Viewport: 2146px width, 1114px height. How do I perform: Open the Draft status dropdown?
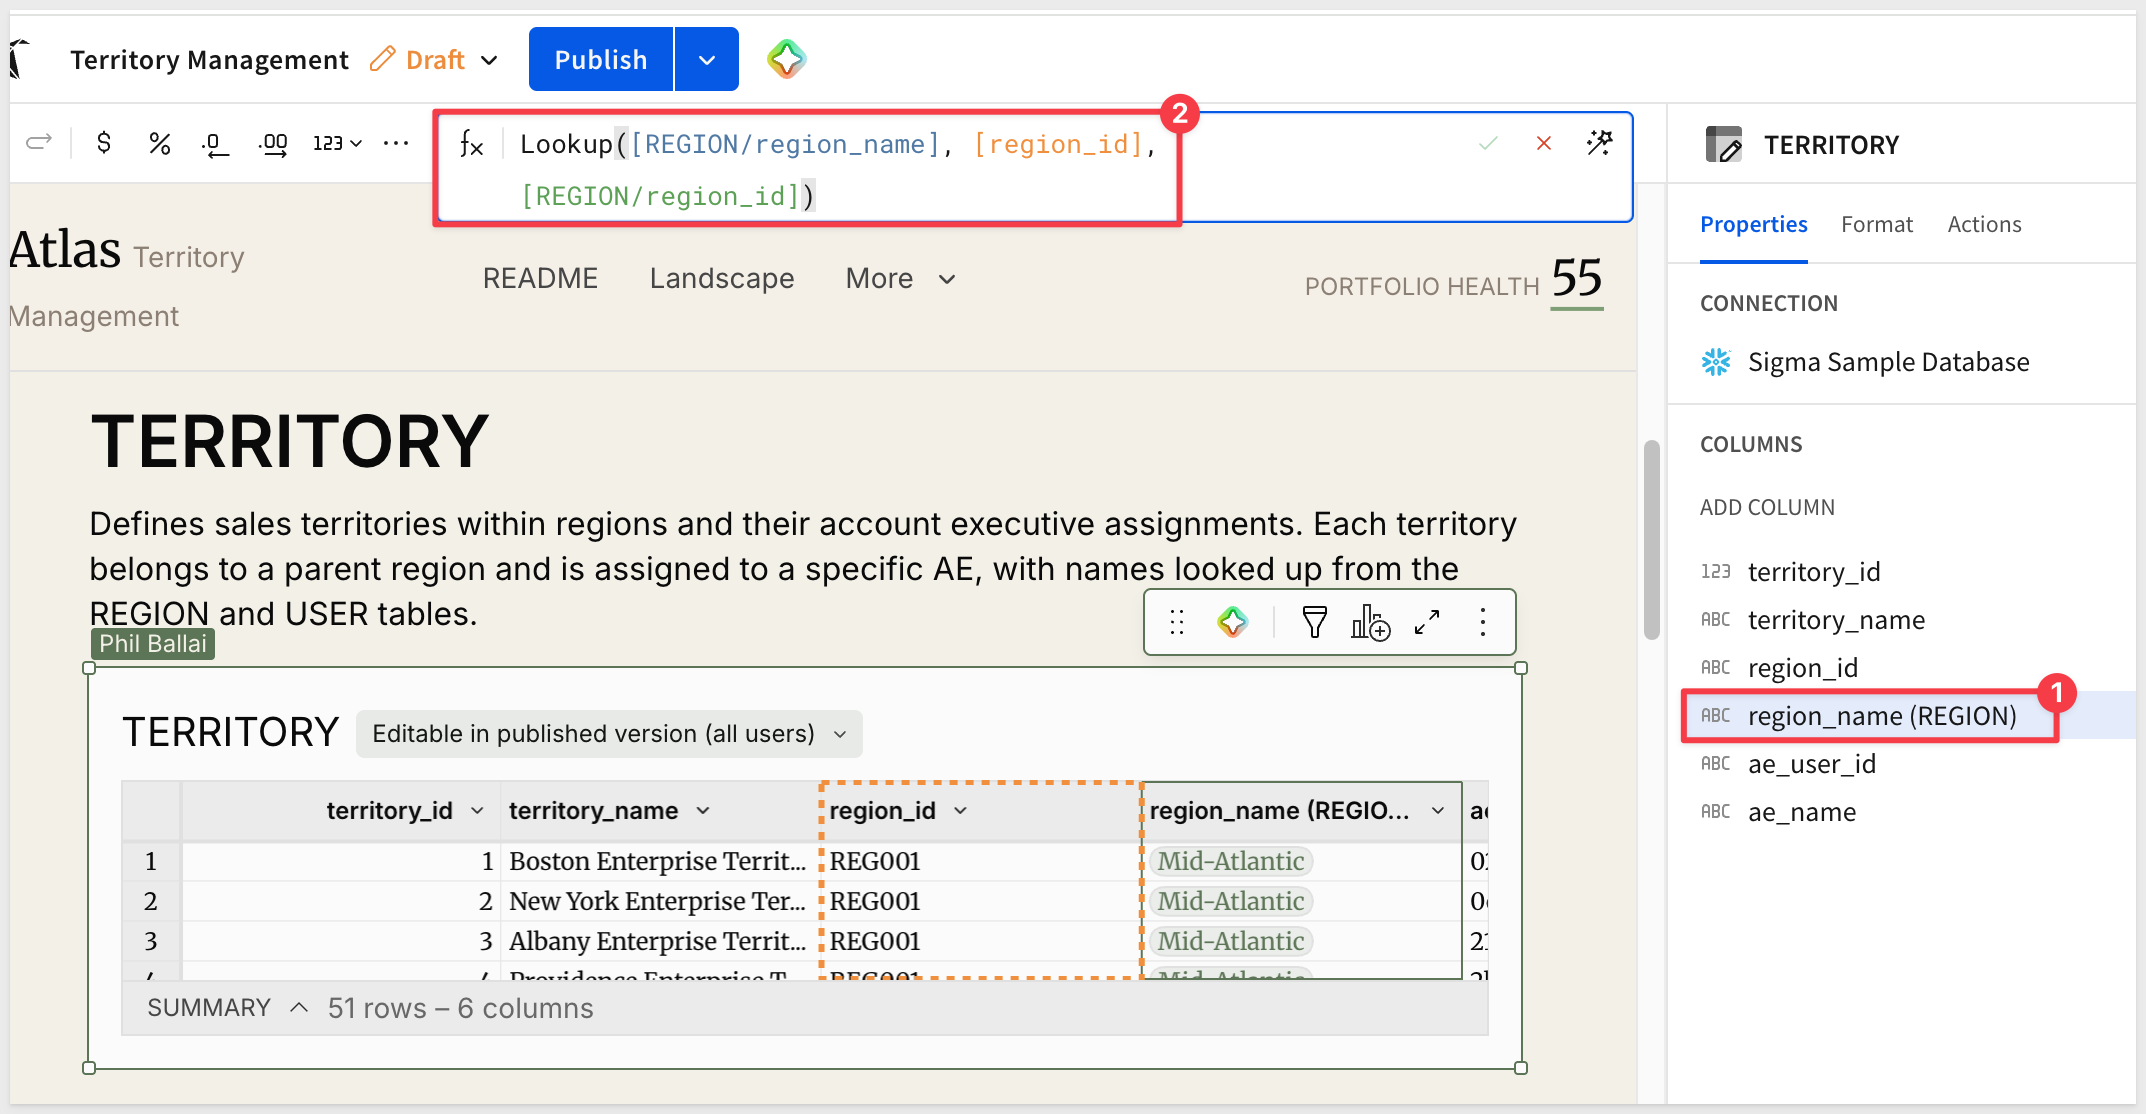click(452, 60)
